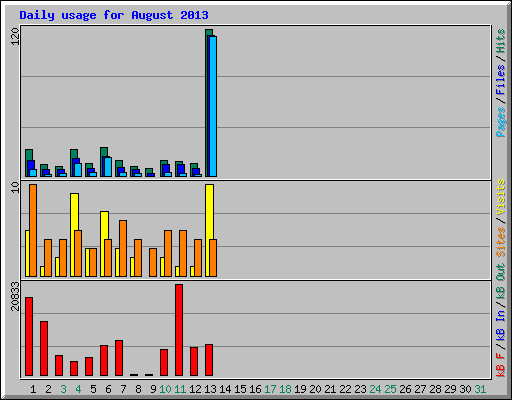
Task: Click the tall cyan Pages bar for day 13
Action: click(213, 106)
